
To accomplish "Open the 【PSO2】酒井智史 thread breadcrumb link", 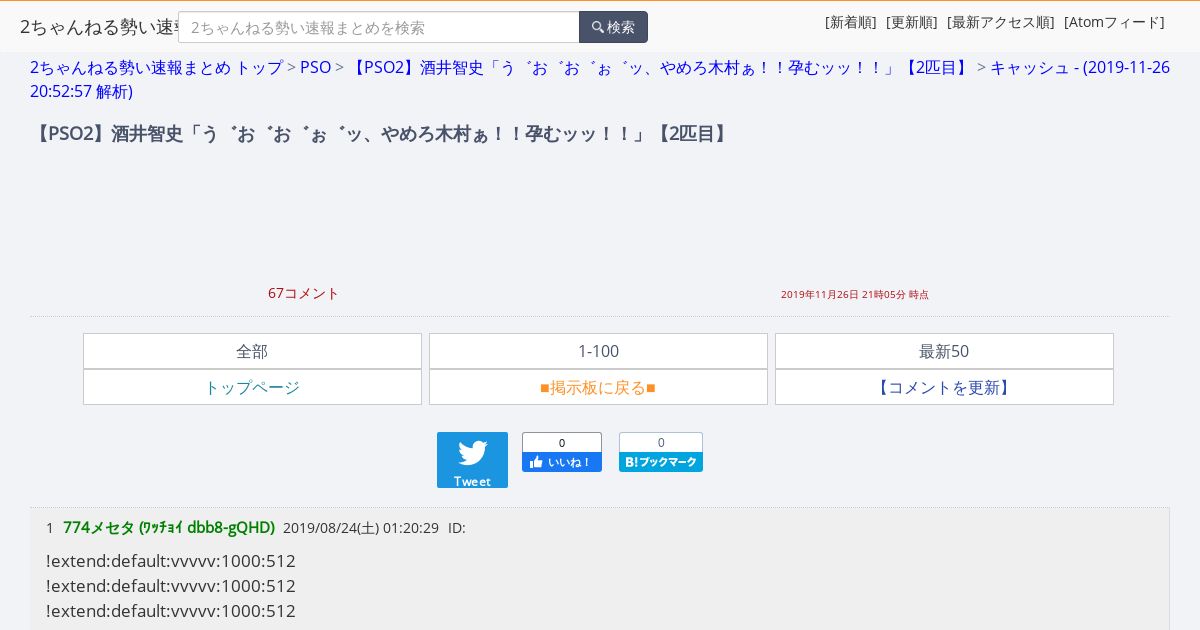I will click(660, 67).
